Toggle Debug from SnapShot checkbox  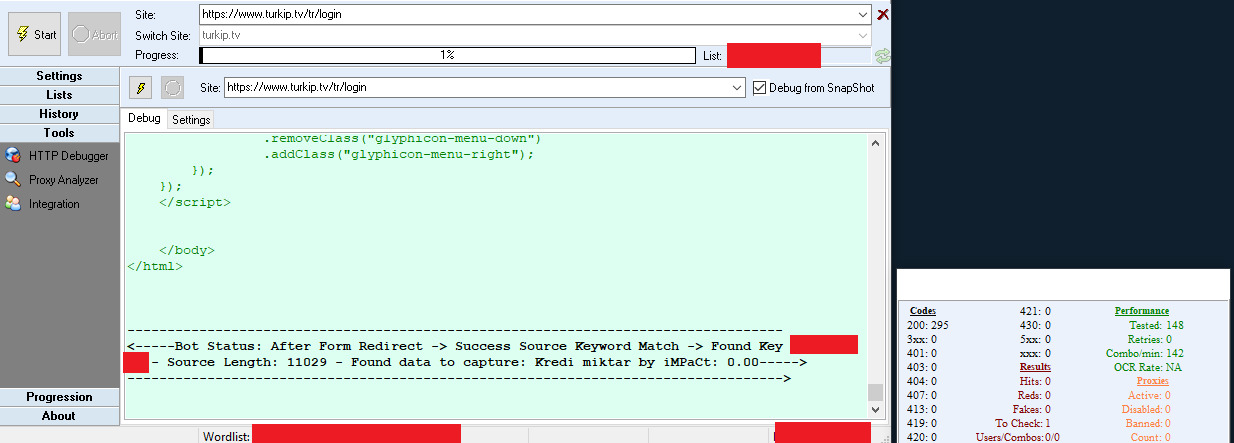pos(759,88)
